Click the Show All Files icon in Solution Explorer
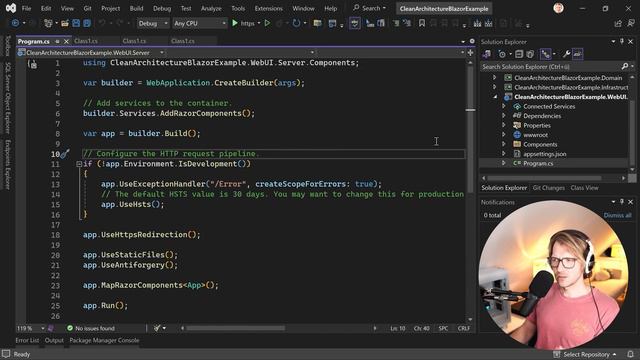Viewport: 640px width, 360px height. [530, 54]
